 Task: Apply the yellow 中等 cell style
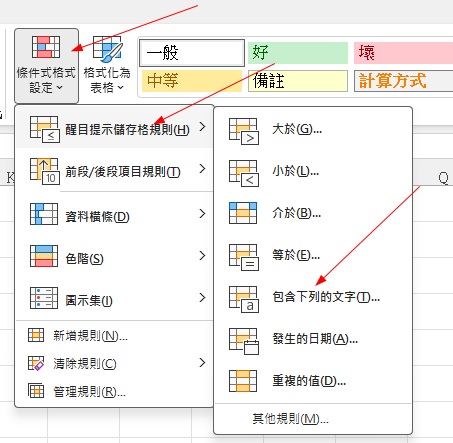[192, 81]
